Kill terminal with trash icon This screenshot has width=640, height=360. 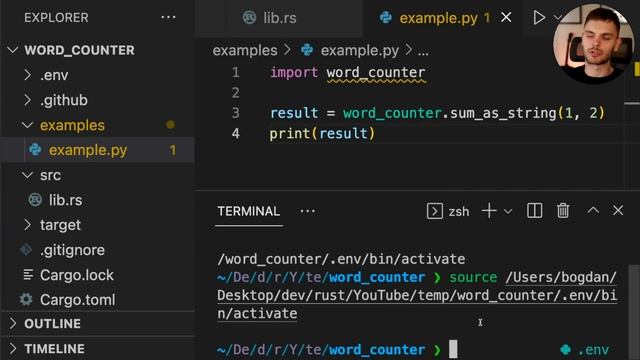[563, 211]
